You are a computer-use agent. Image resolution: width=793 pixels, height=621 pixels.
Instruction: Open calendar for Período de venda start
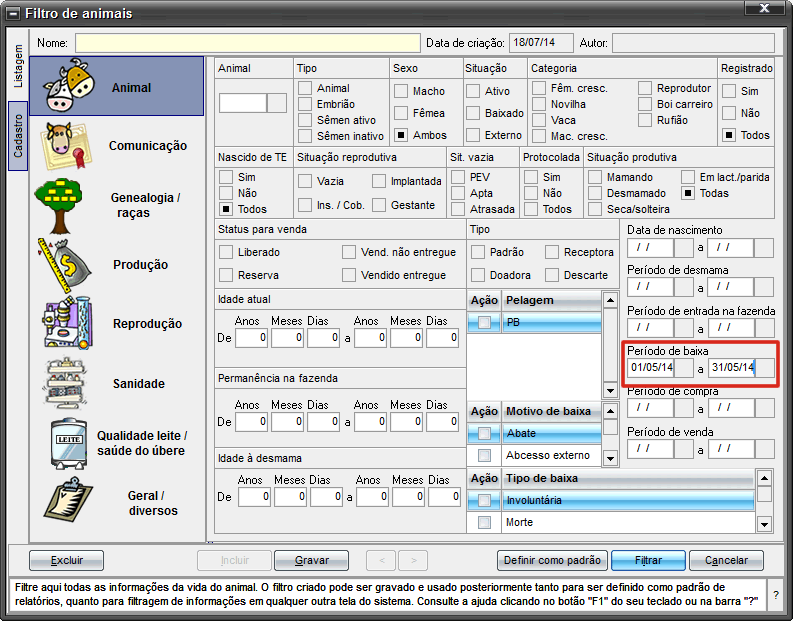point(684,449)
